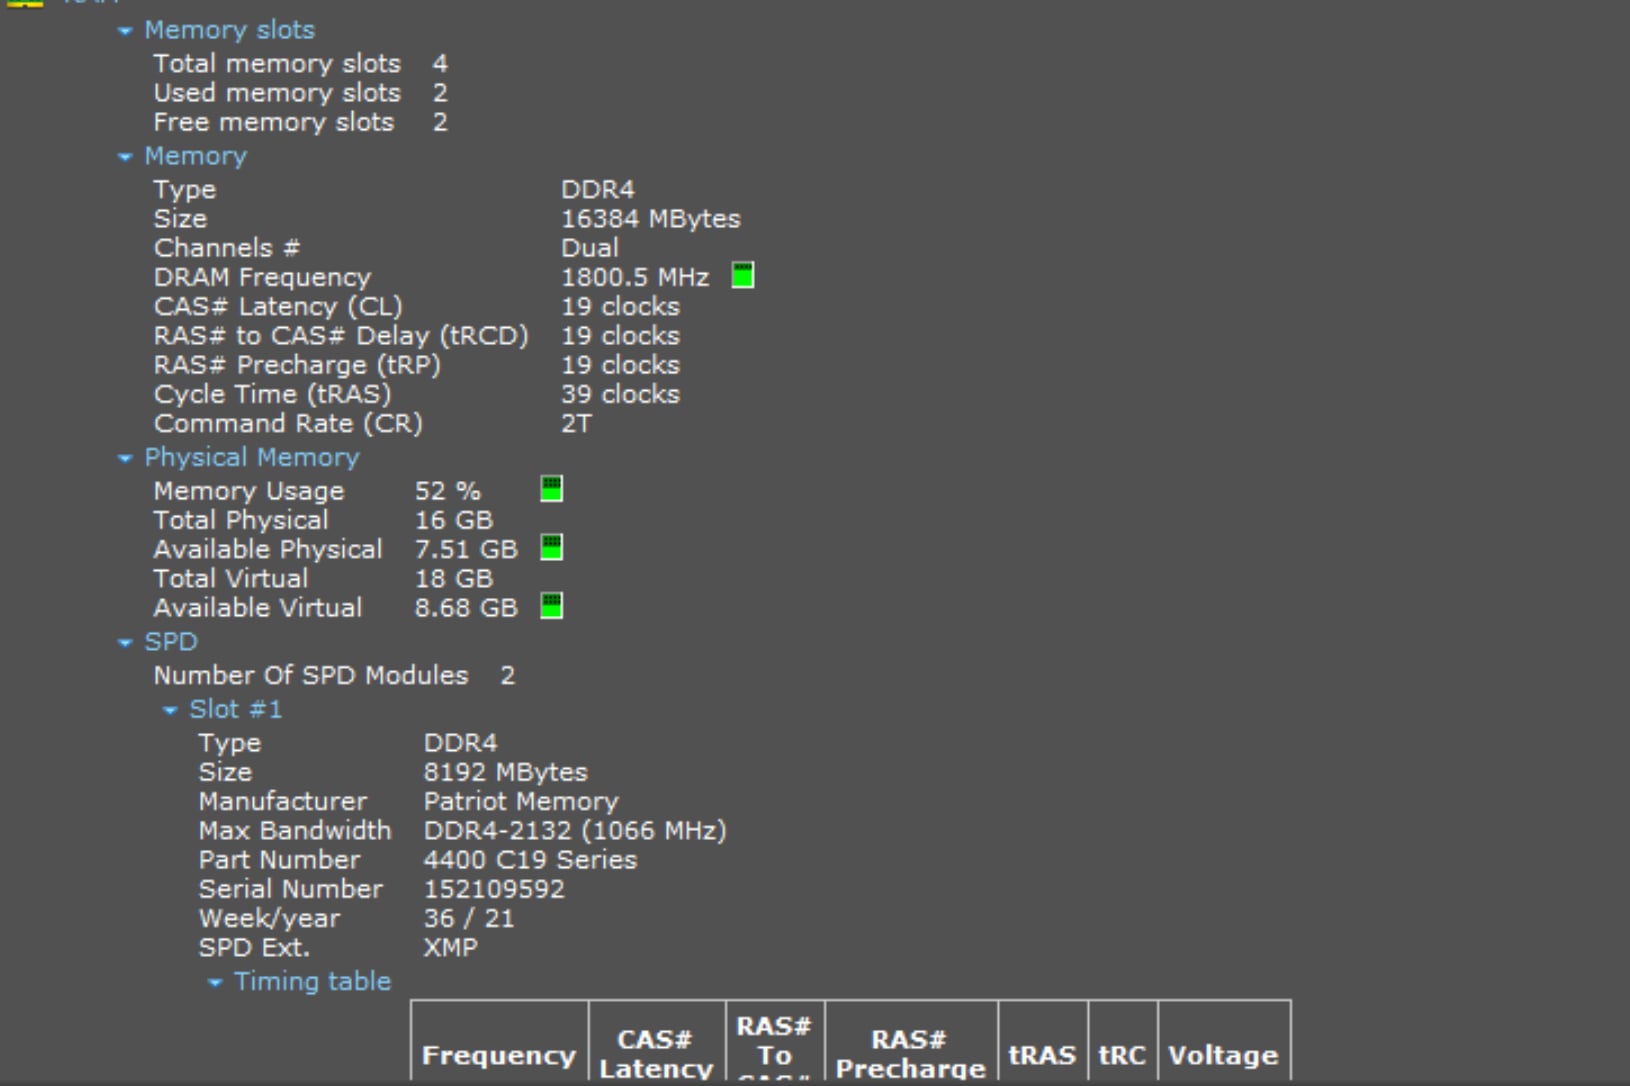Viewport: 1630px width, 1086px height.
Task: Collapse the Slot #1 tree node
Action: click(170, 710)
